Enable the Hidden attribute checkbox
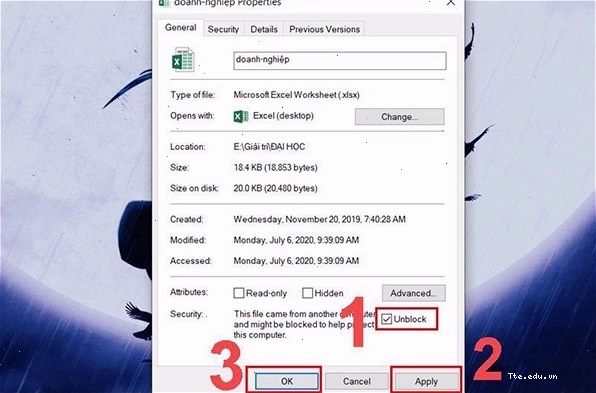Screen dimensions: 596x393 (307, 293)
